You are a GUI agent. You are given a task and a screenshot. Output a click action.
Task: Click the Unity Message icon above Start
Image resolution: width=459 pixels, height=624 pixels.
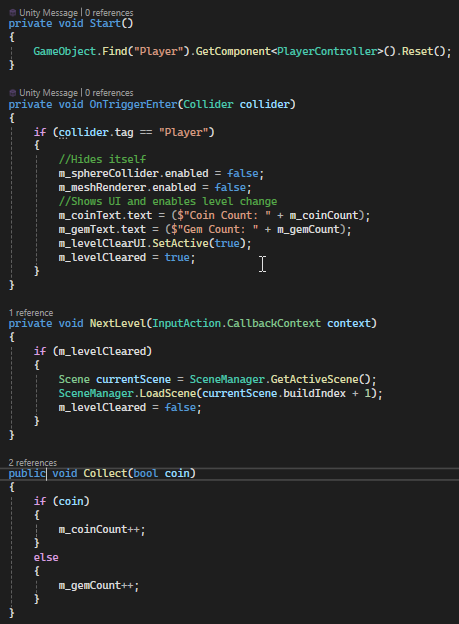[12, 13]
